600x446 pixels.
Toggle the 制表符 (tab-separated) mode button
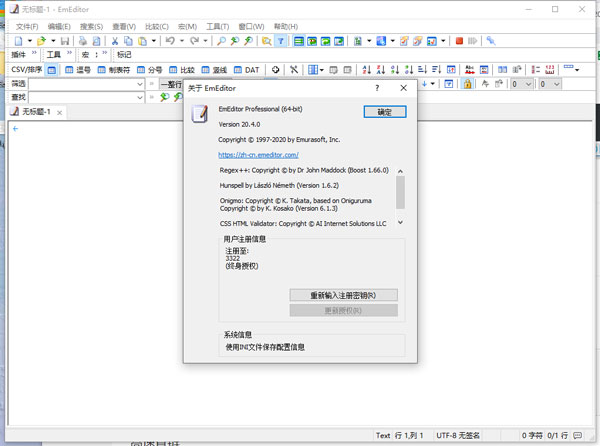tap(114, 70)
